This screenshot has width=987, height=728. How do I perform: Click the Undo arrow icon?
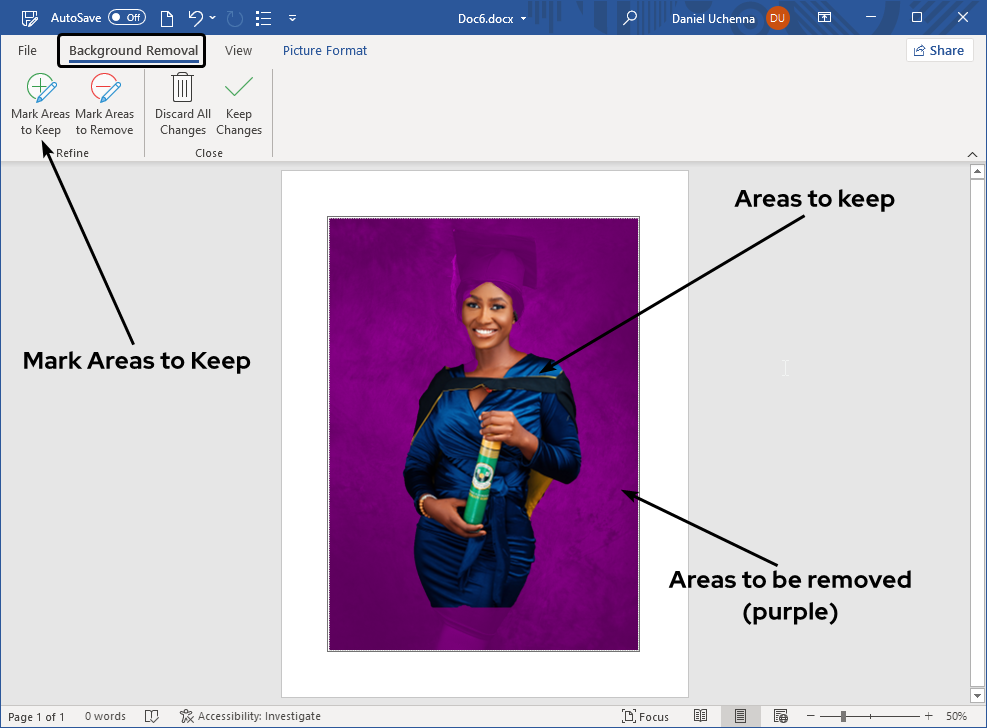tap(196, 17)
